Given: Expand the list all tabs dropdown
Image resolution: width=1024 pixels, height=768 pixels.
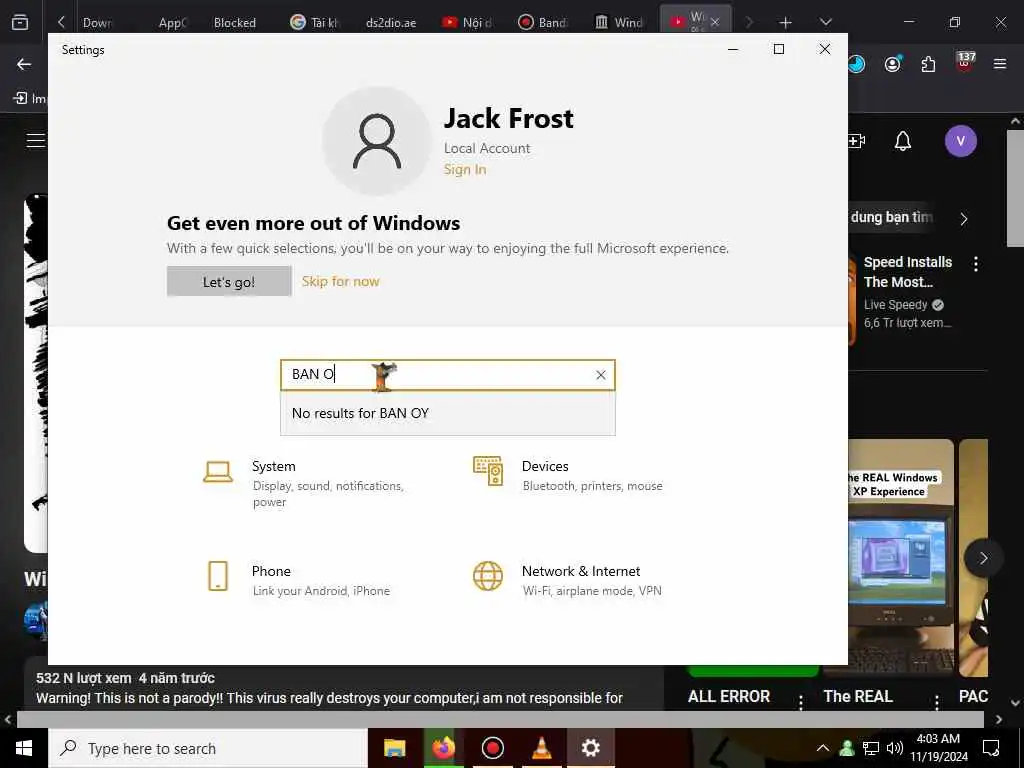Looking at the screenshot, I should tap(826, 23).
